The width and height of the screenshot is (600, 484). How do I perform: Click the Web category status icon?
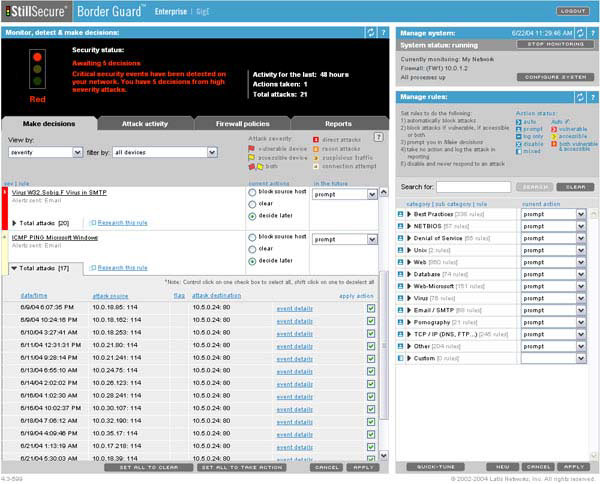point(400,262)
